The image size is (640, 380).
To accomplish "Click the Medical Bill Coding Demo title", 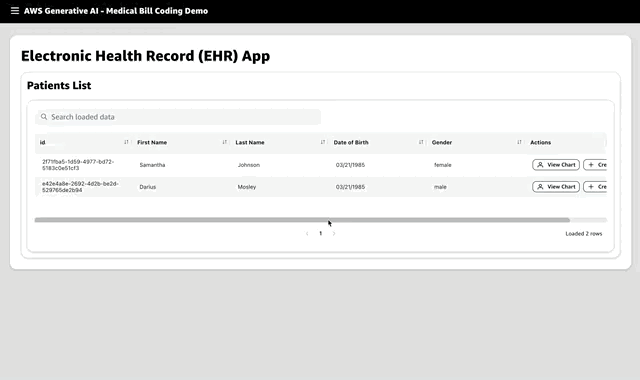I will [157, 11].
